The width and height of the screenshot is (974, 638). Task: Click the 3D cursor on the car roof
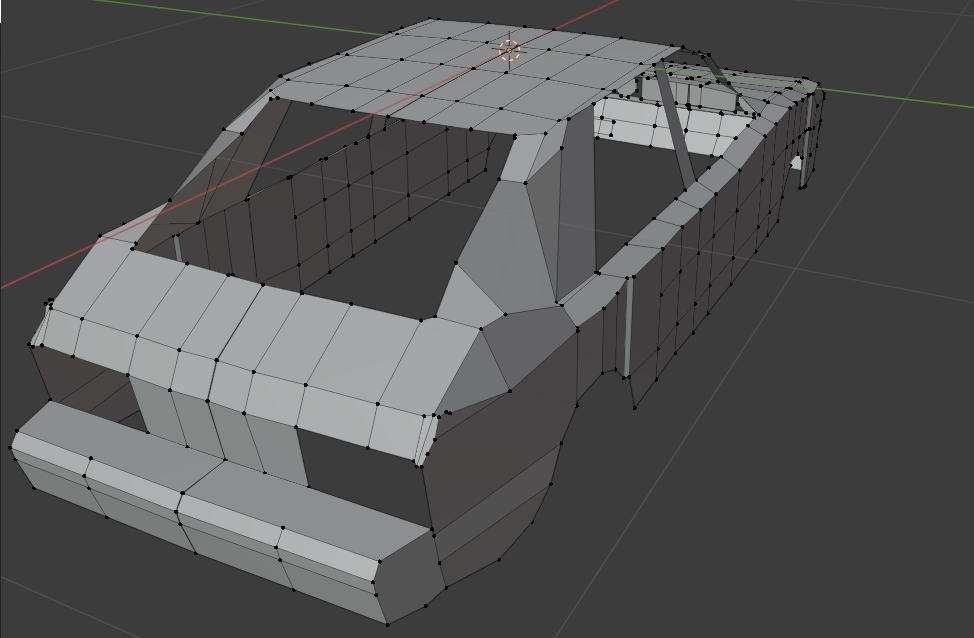(x=509, y=50)
